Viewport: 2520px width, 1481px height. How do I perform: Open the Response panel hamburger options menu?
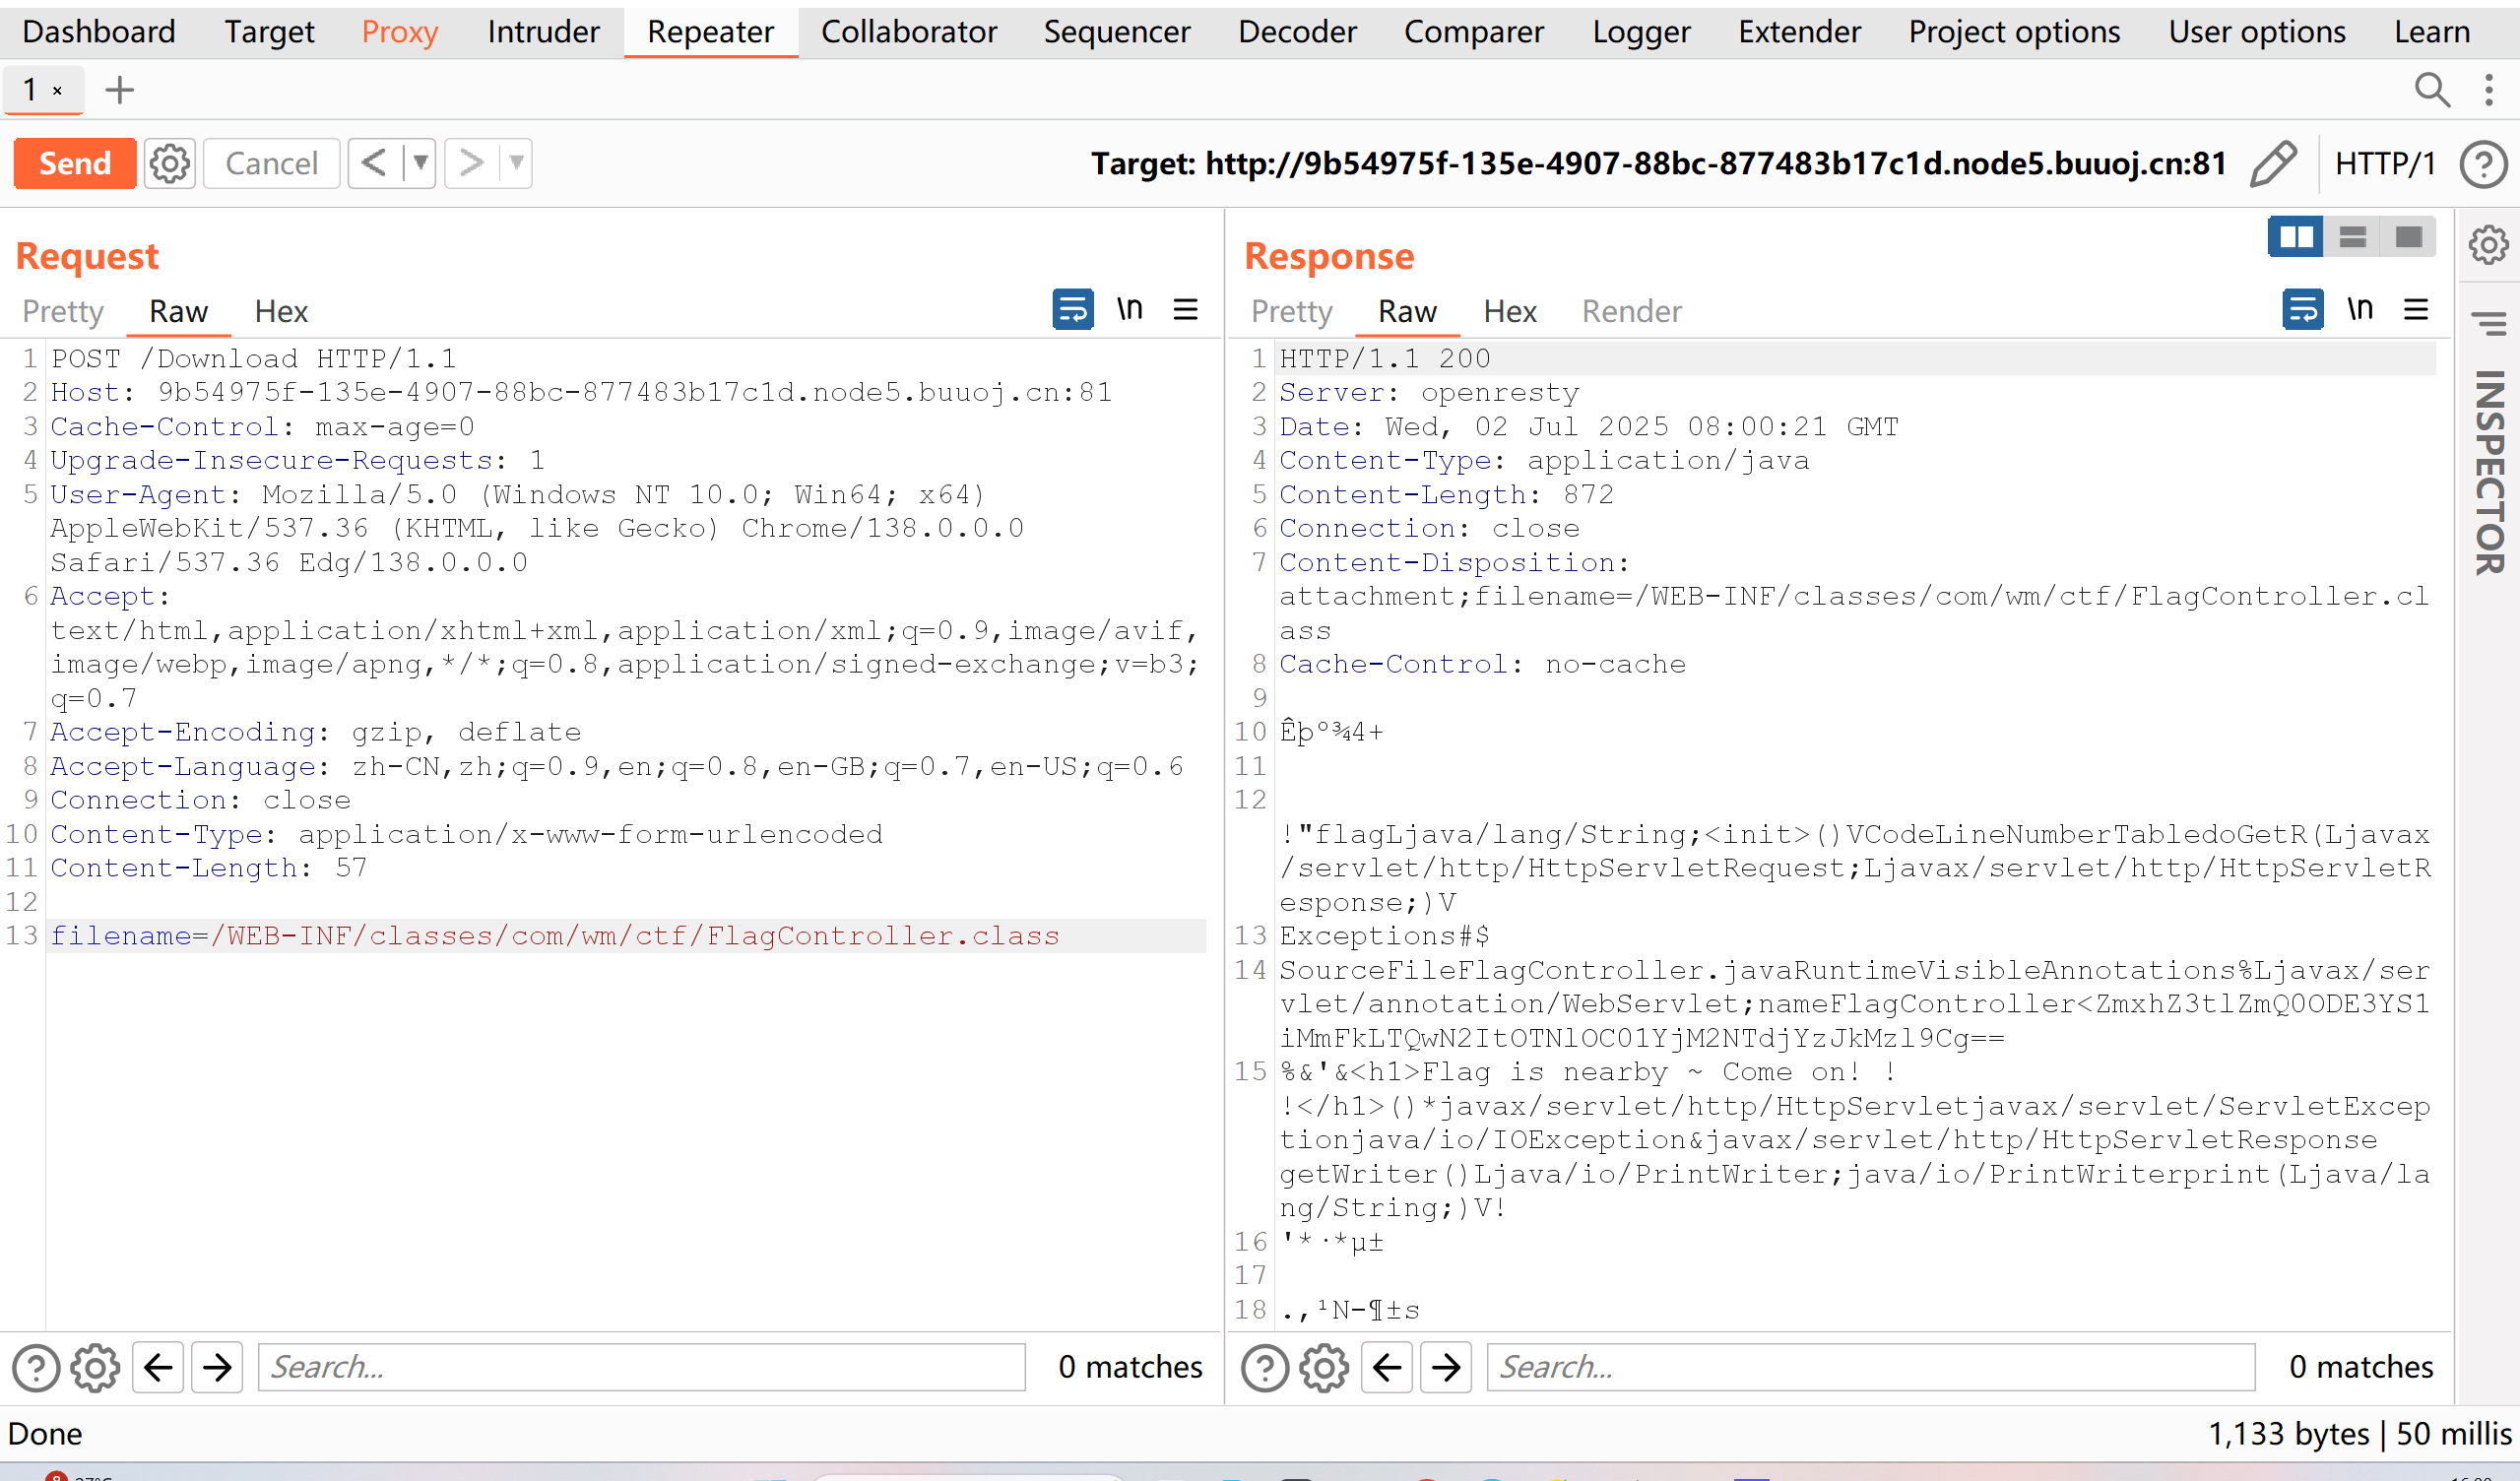click(x=2416, y=310)
